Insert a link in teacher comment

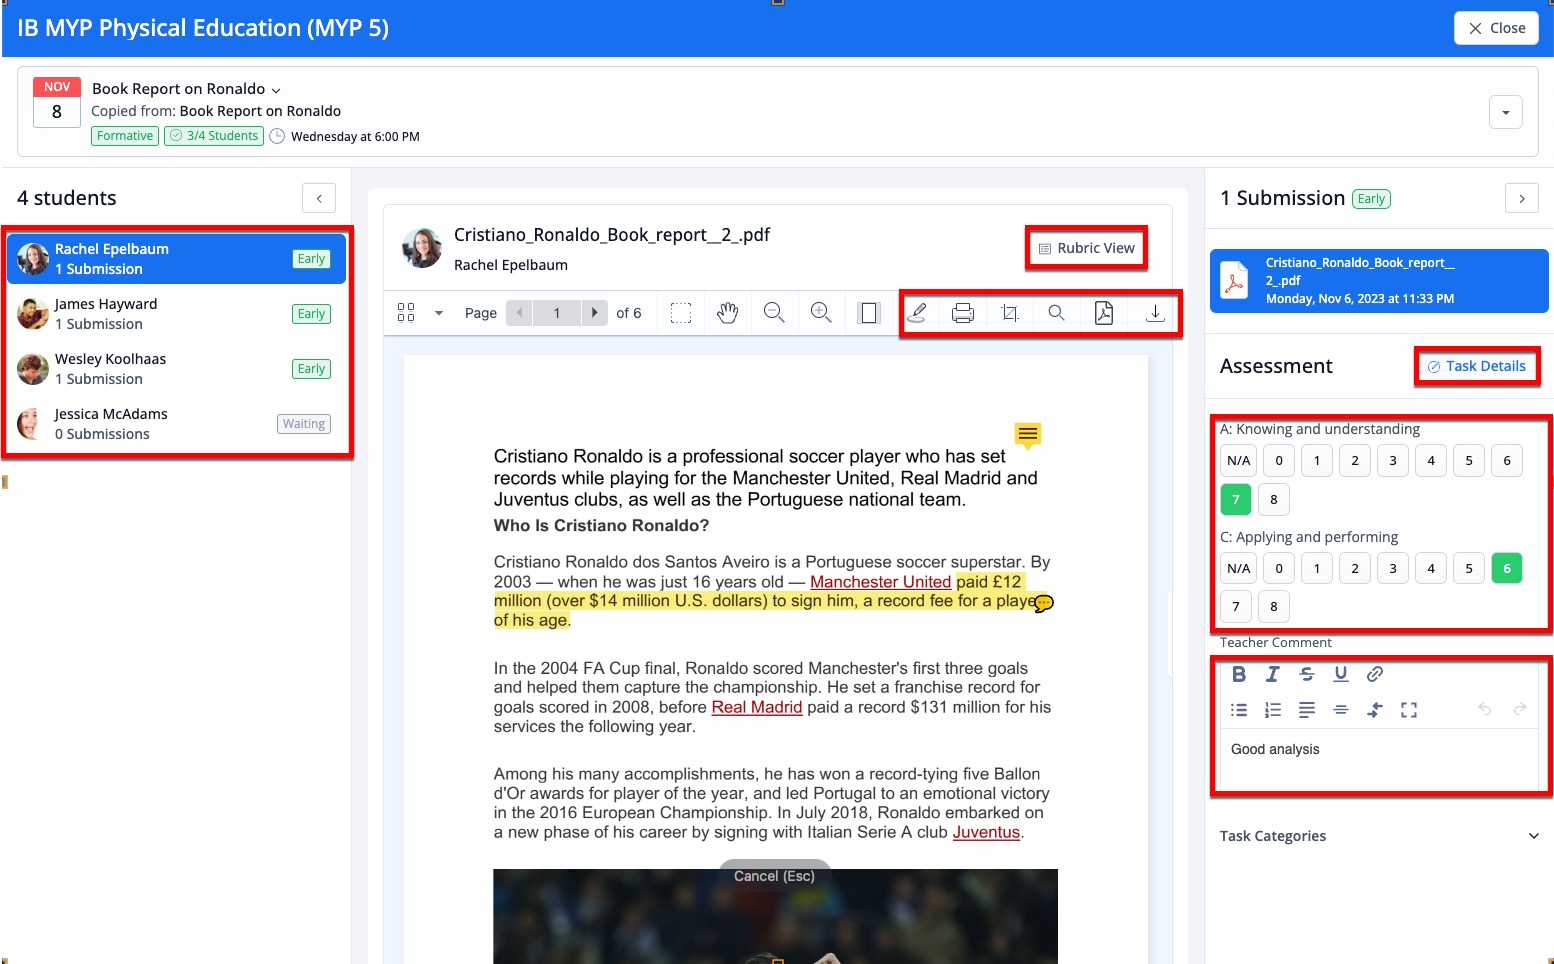(x=1375, y=674)
